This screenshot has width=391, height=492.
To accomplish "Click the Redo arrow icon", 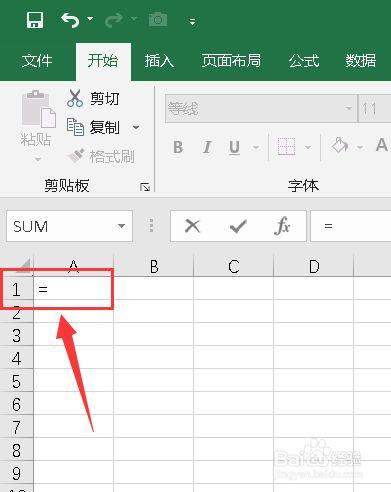I will coord(113,20).
